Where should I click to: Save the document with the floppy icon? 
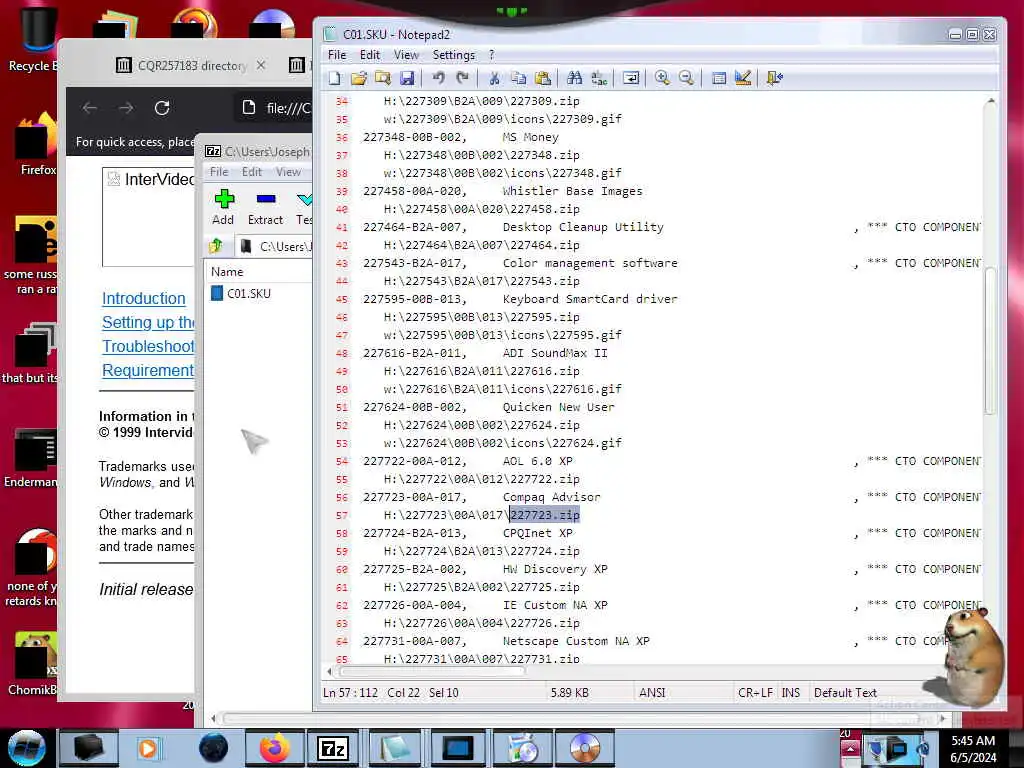pyautogui.click(x=407, y=78)
